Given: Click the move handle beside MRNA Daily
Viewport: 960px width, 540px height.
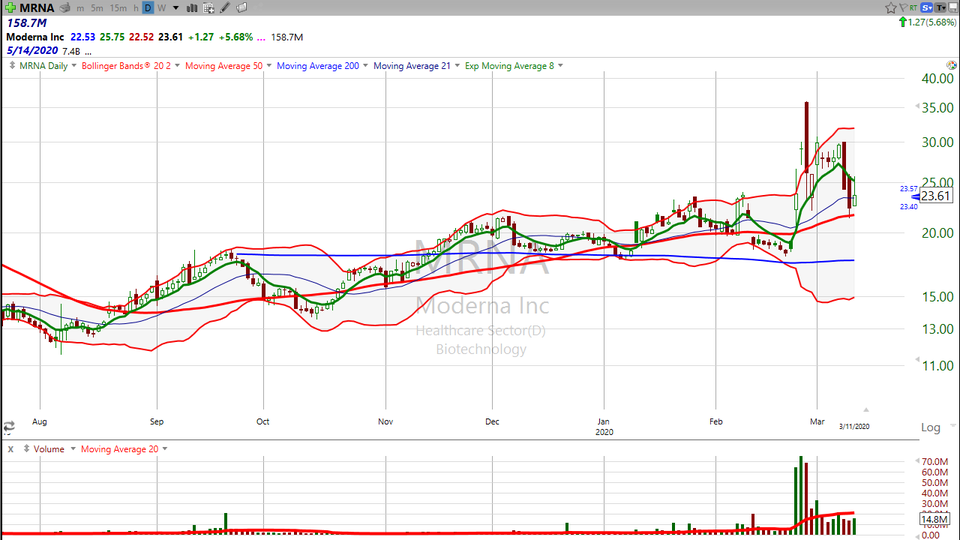Looking at the screenshot, I should [12, 66].
